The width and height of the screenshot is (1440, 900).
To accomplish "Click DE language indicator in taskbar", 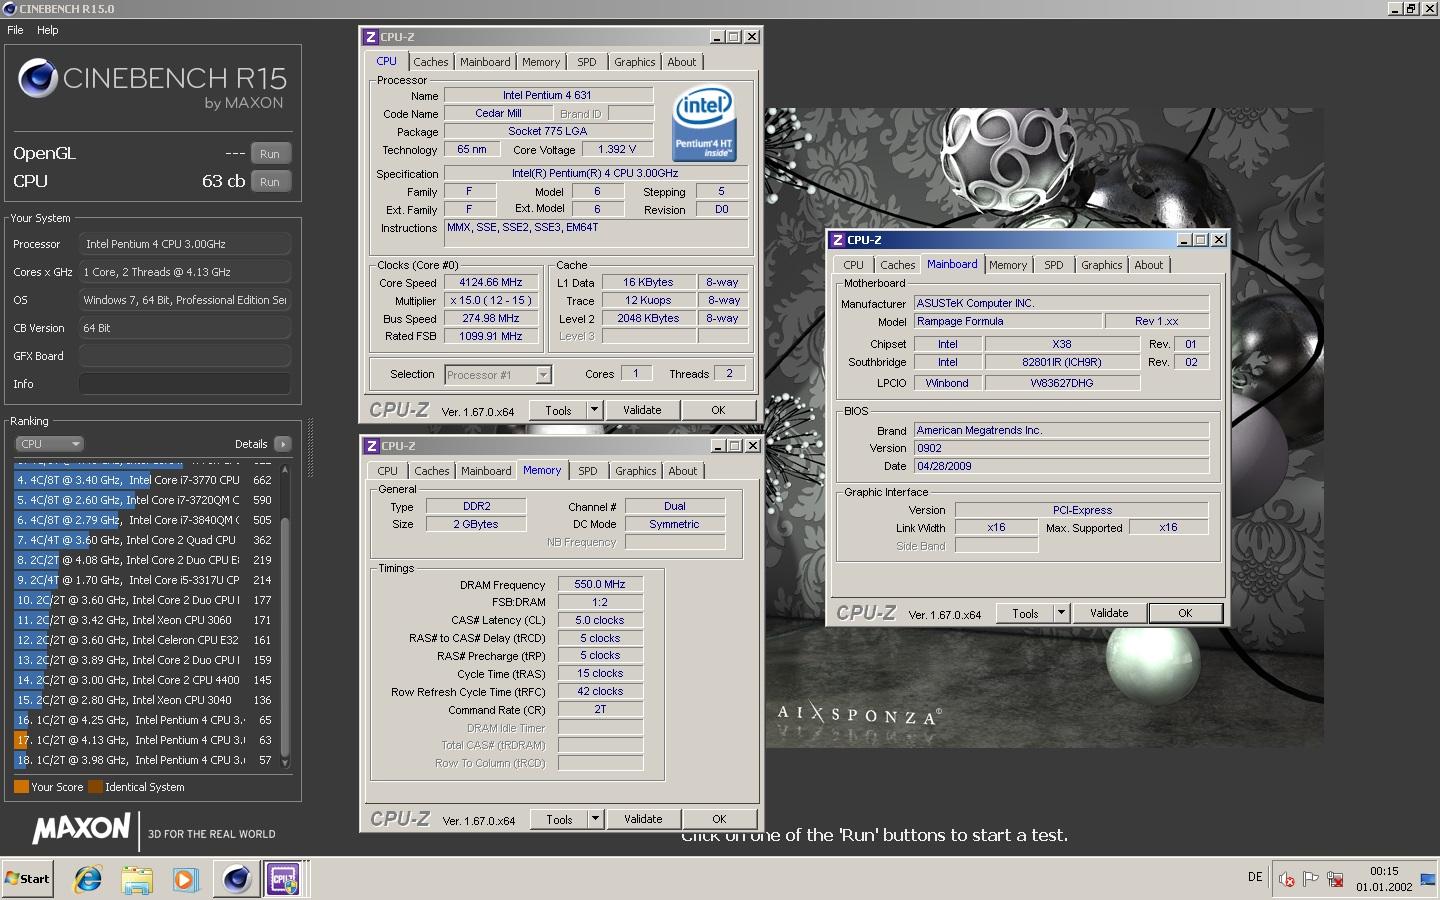I will pyautogui.click(x=1255, y=877).
